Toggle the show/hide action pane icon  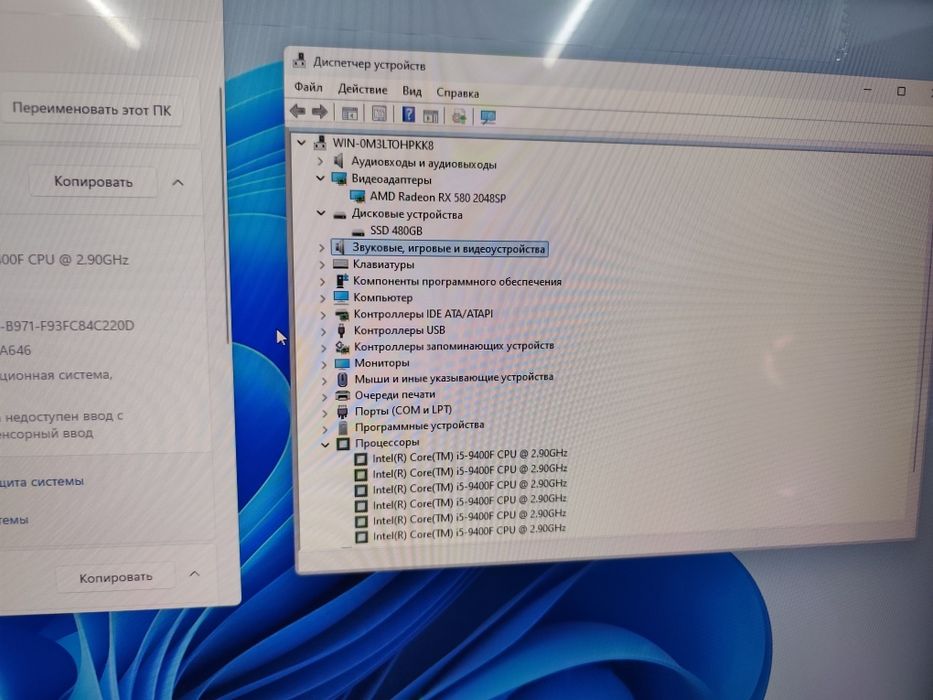[431, 115]
